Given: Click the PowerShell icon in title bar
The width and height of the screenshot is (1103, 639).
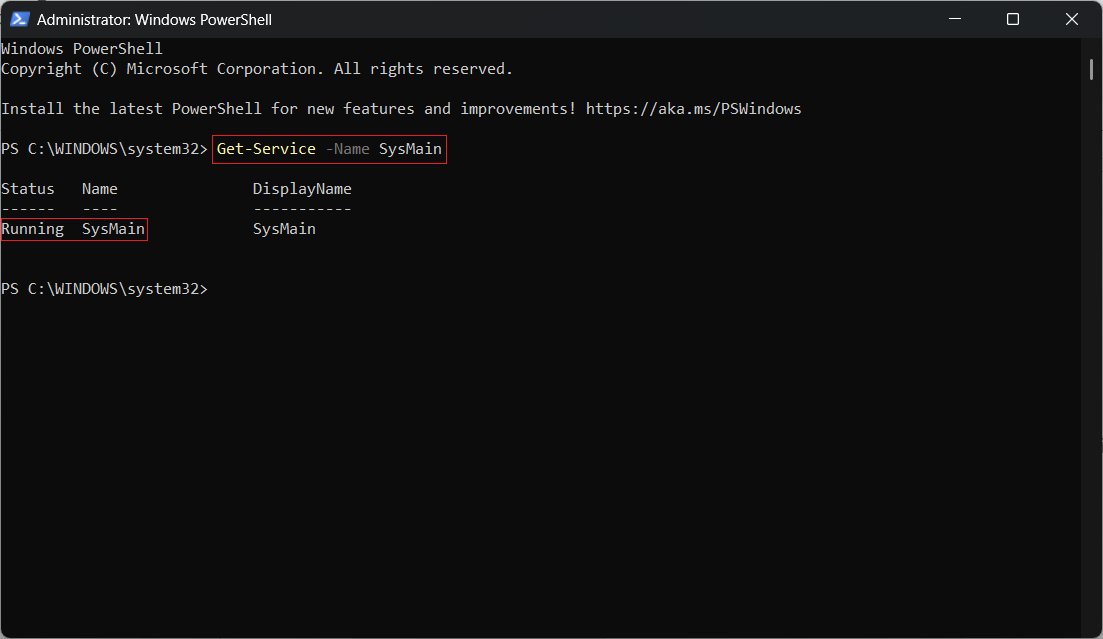Looking at the screenshot, I should (x=19, y=19).
